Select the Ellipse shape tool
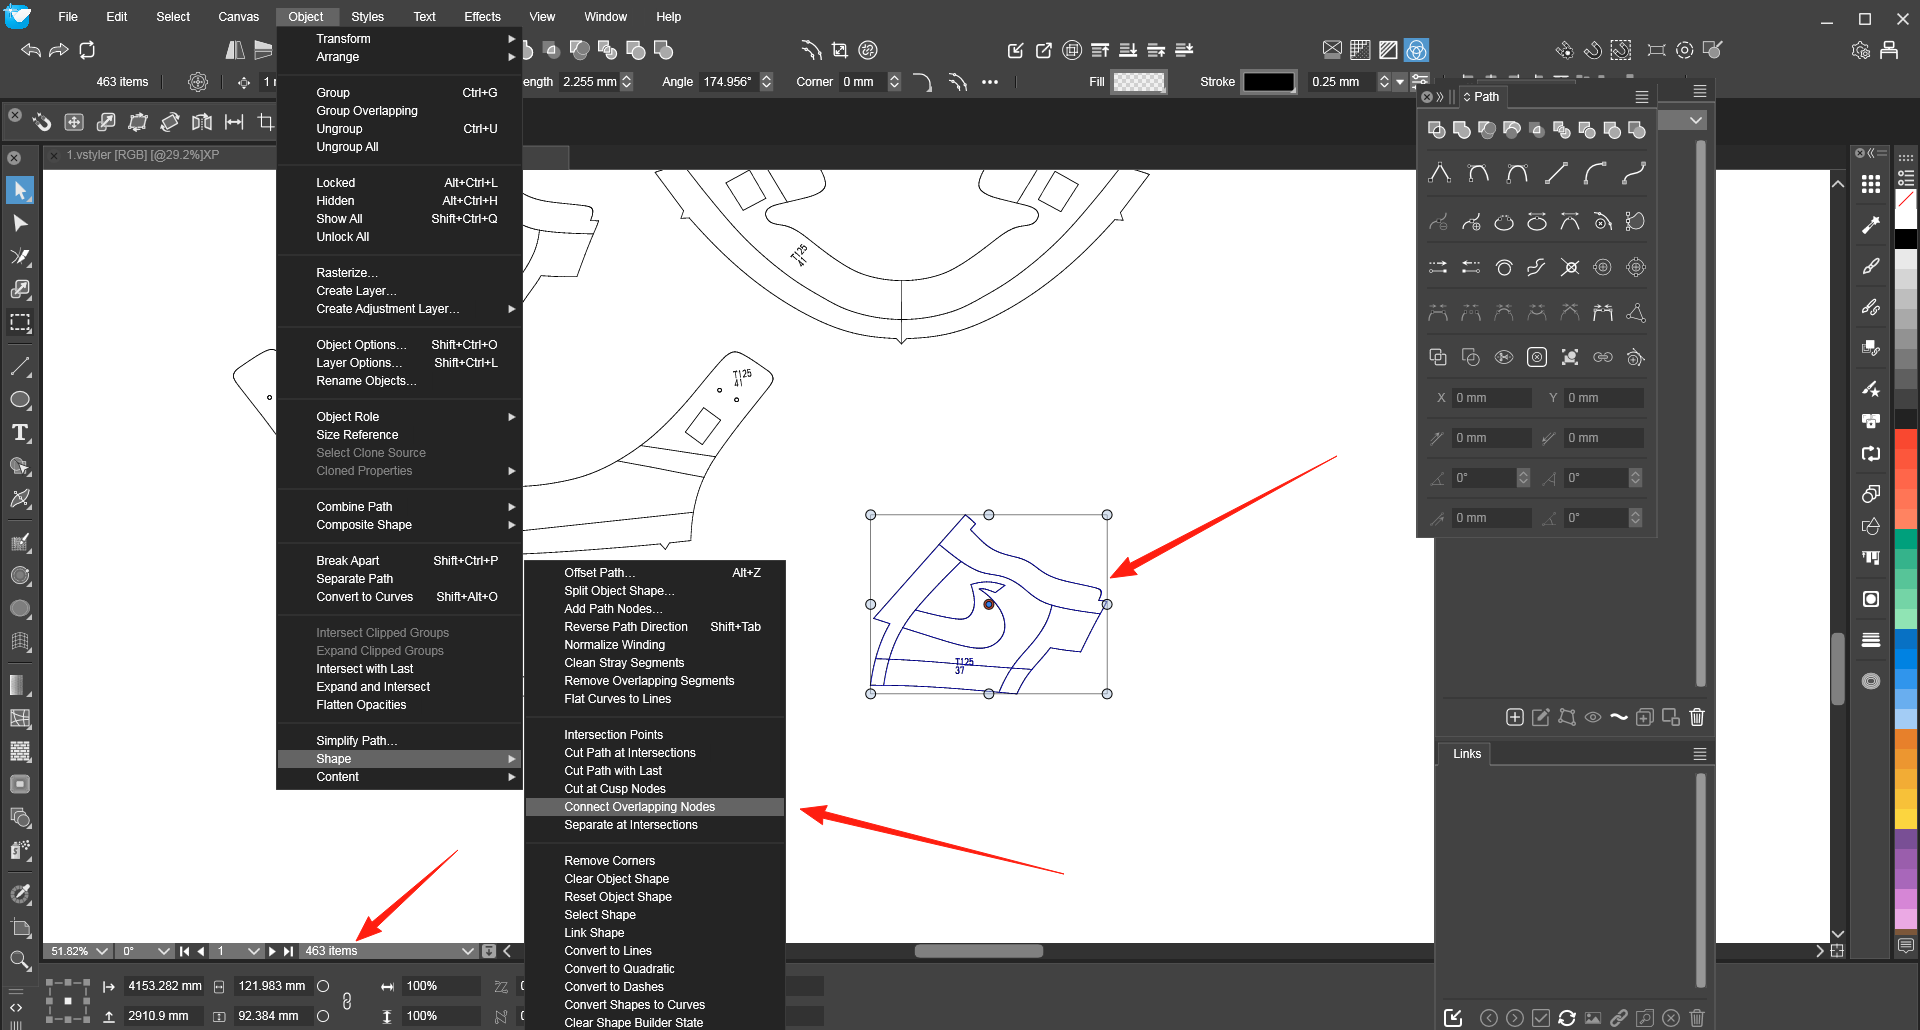The height and width of the screenshot is (1030, 1920). click(20, 400)
